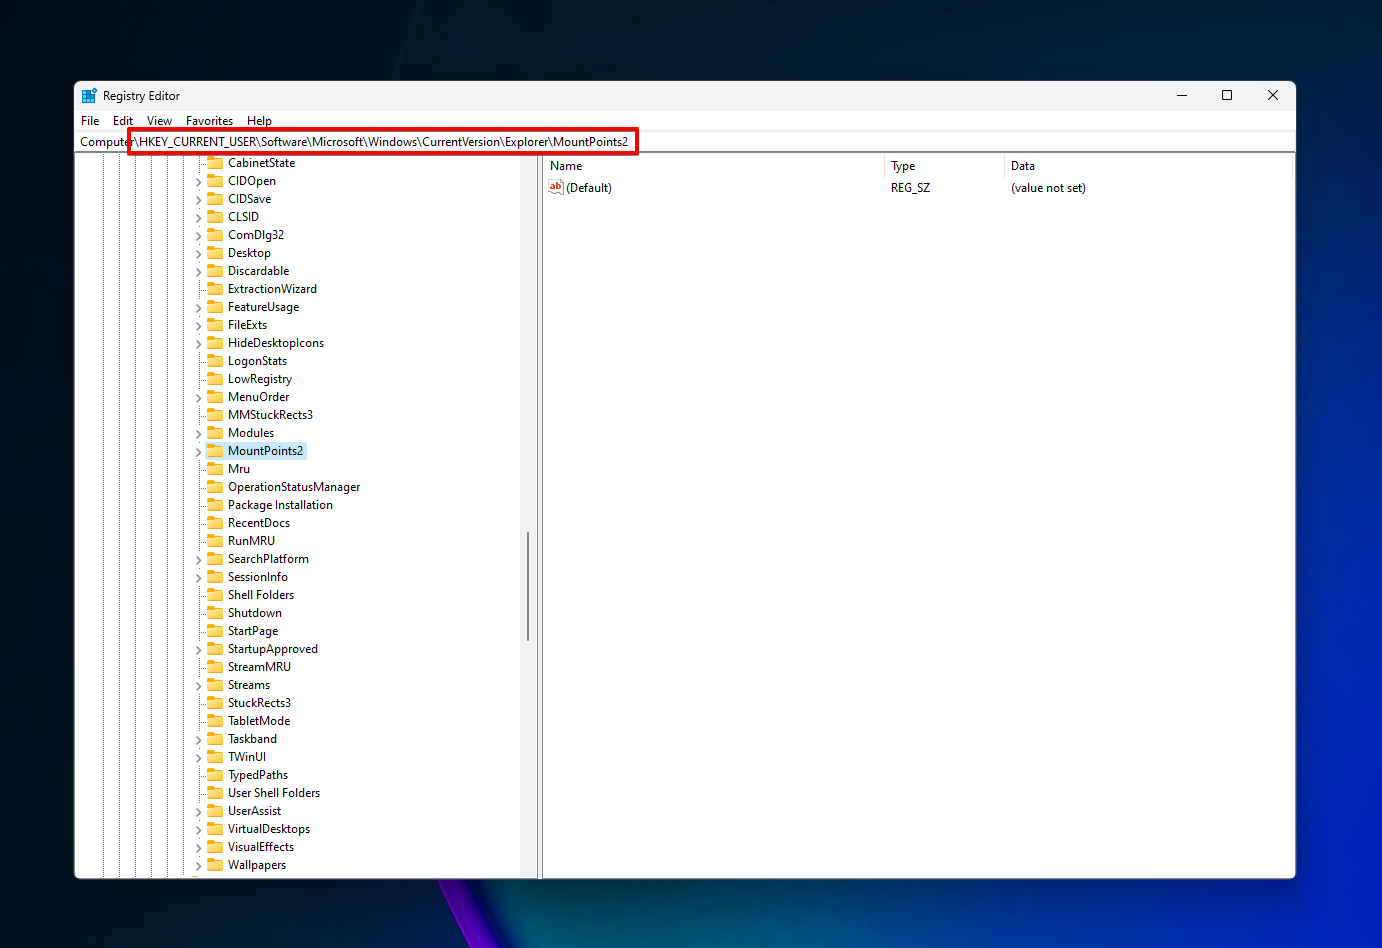Select the string value icon beside (Default)
This screenshot has height=948, width=1382.
point(556,187)
